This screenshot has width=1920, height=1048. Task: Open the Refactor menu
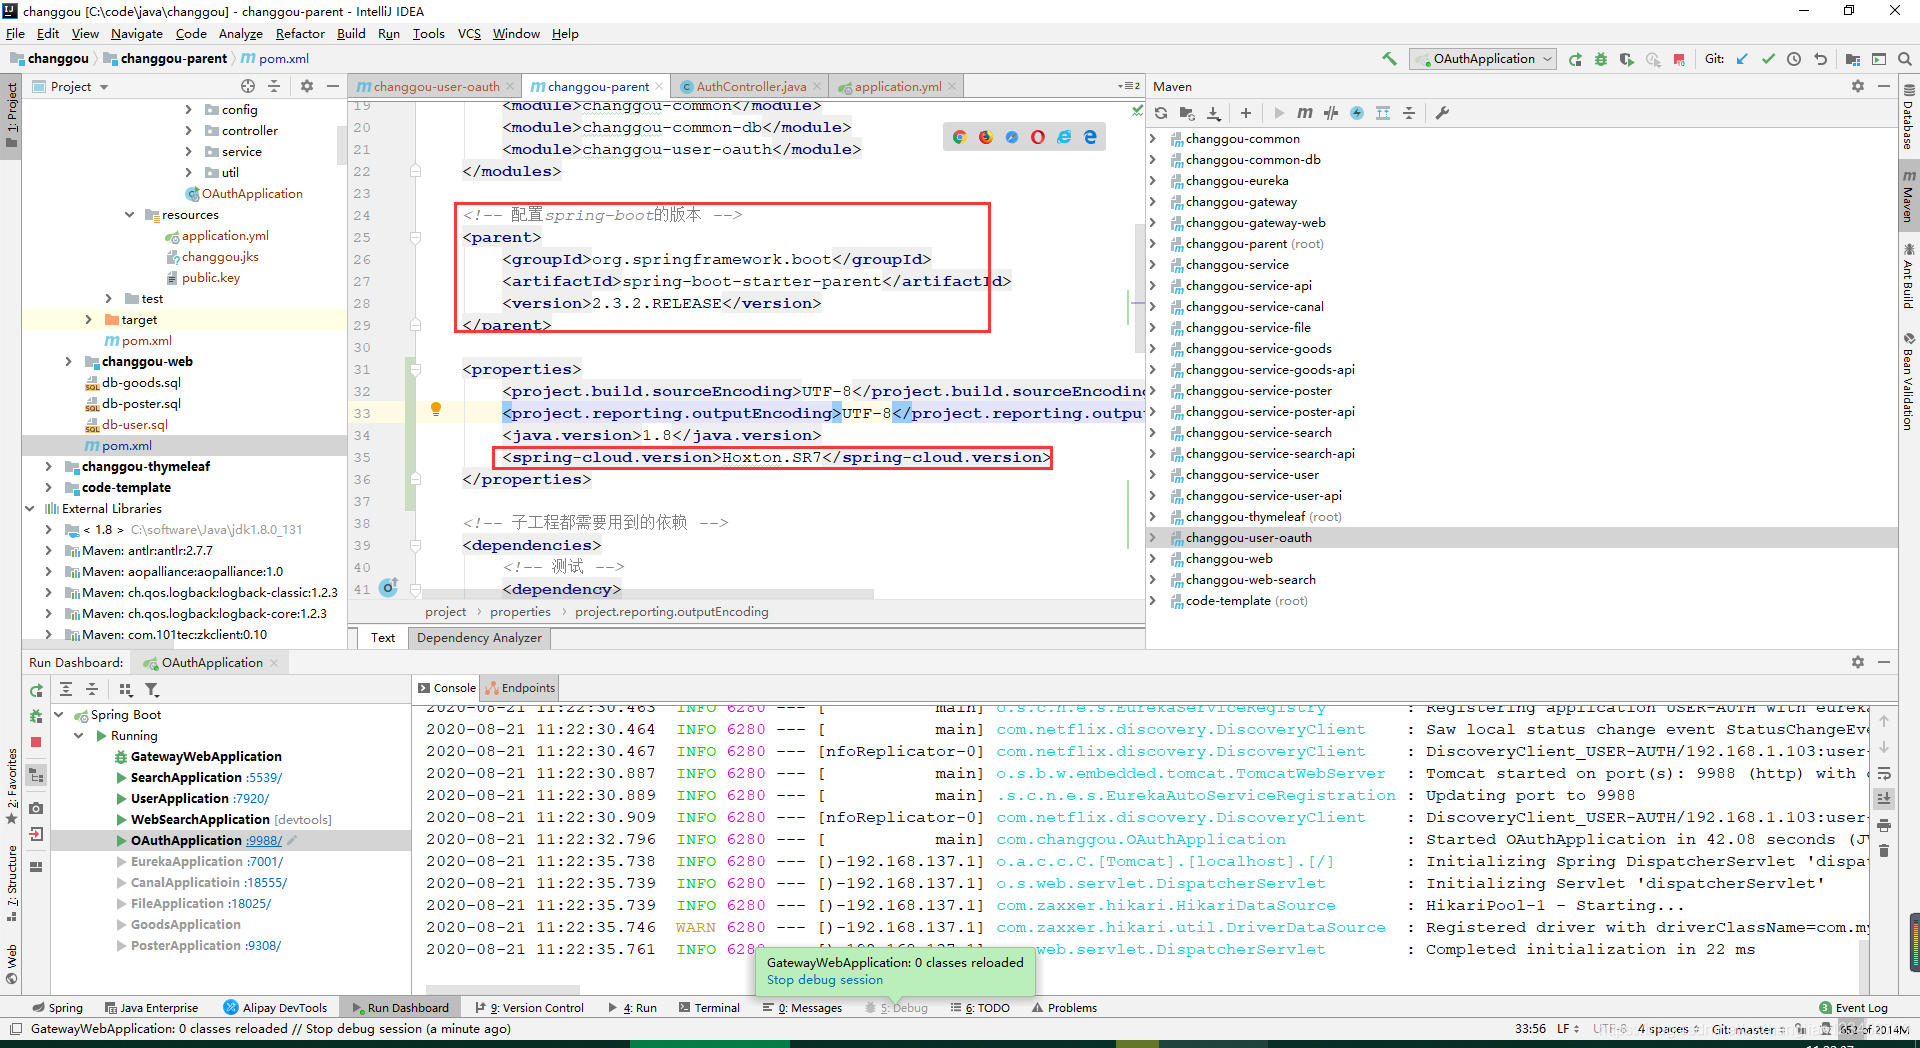(300, 33)
